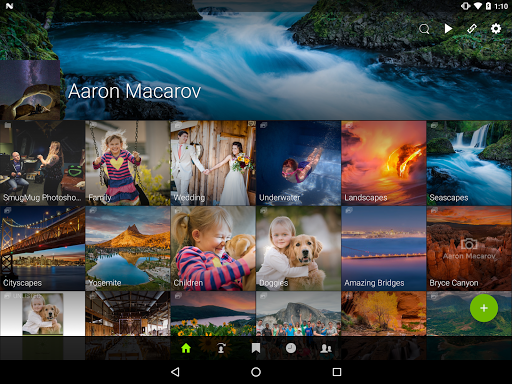
Task: Open SmugMug Photoshoot folder tile
Action: click(42, 163)
